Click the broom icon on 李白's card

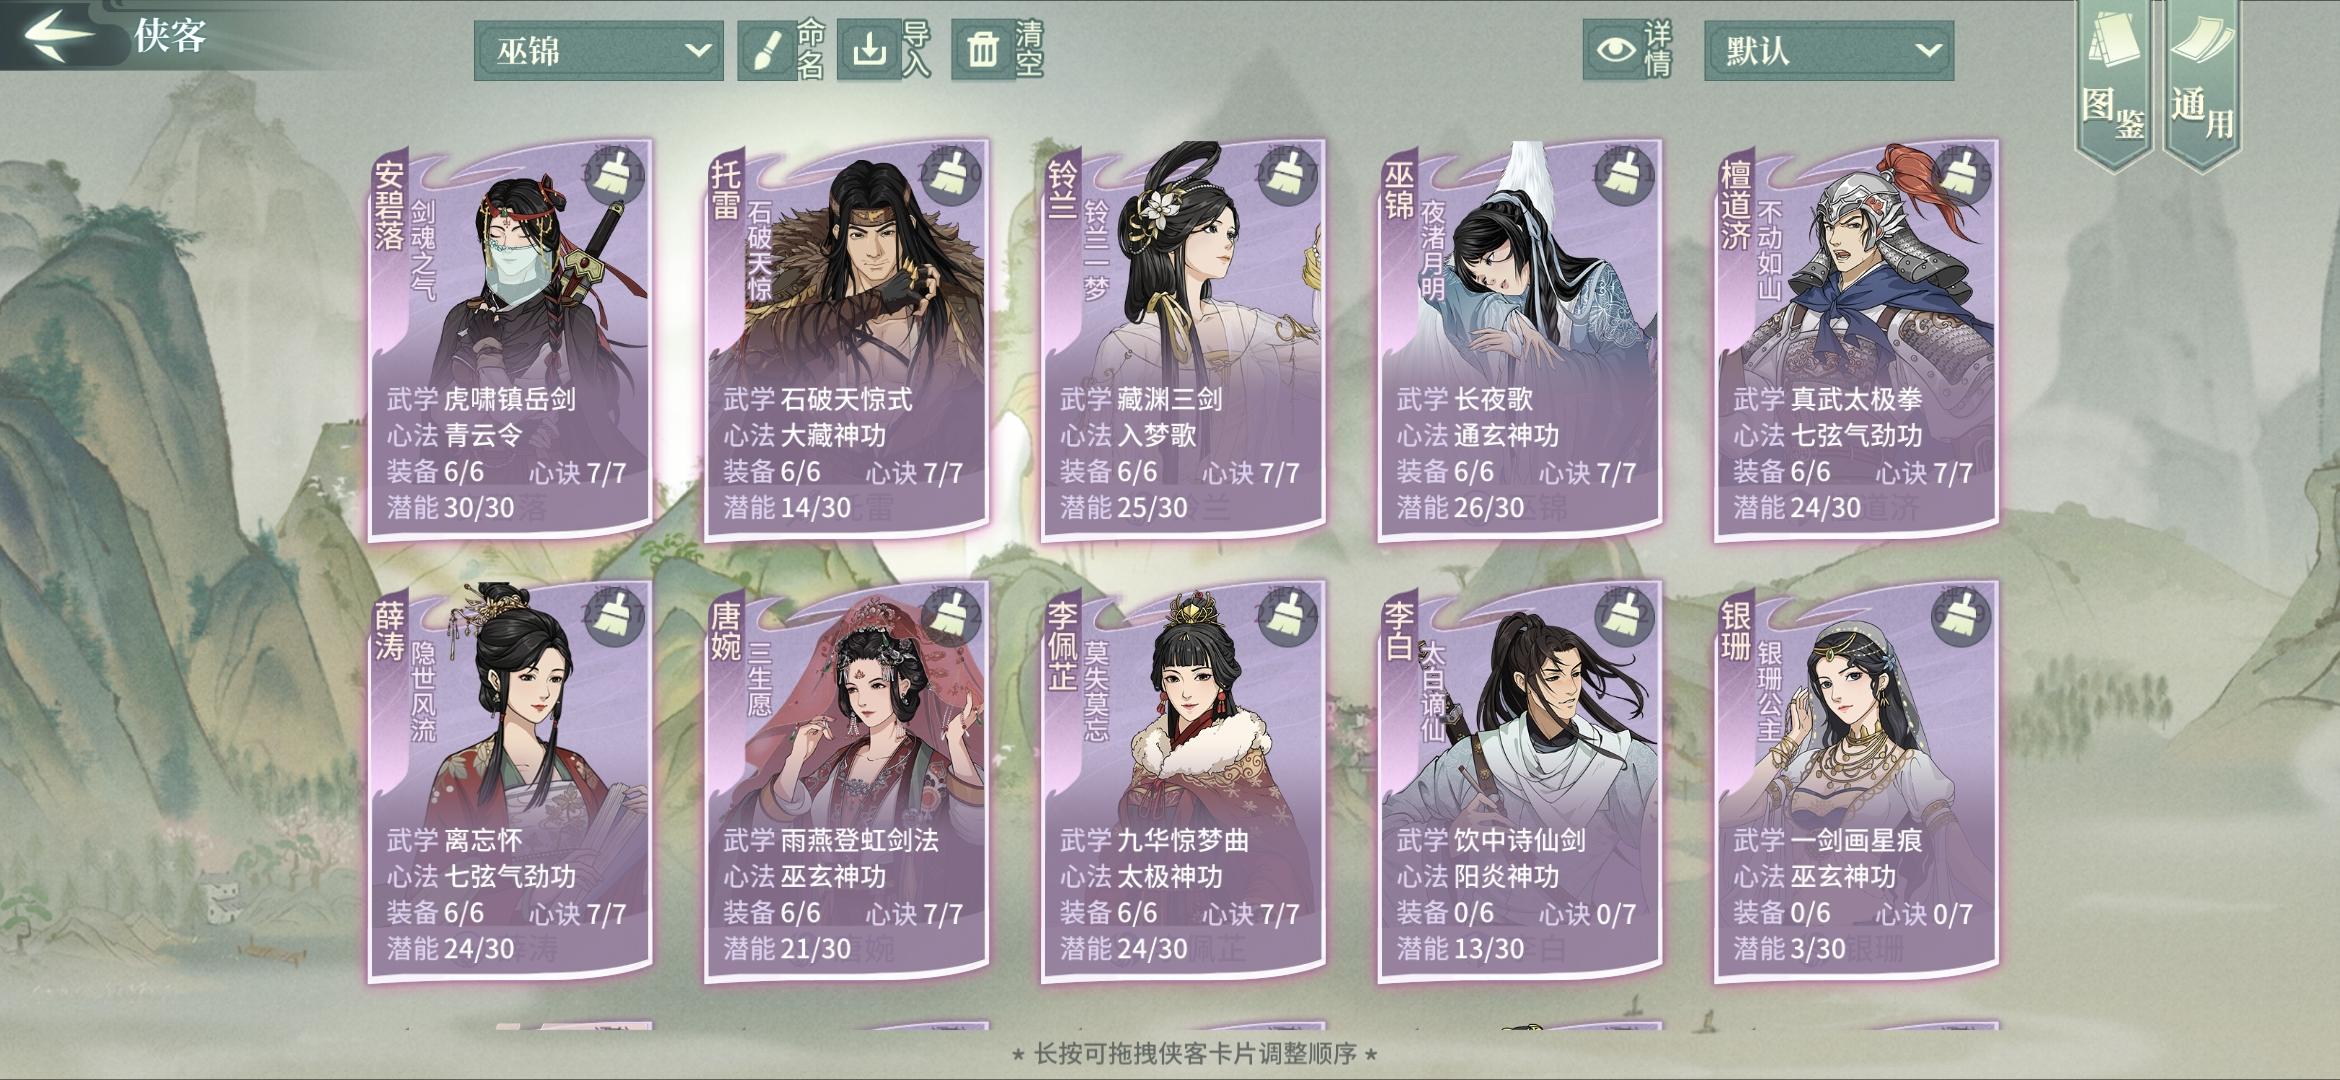point(1627,616)
